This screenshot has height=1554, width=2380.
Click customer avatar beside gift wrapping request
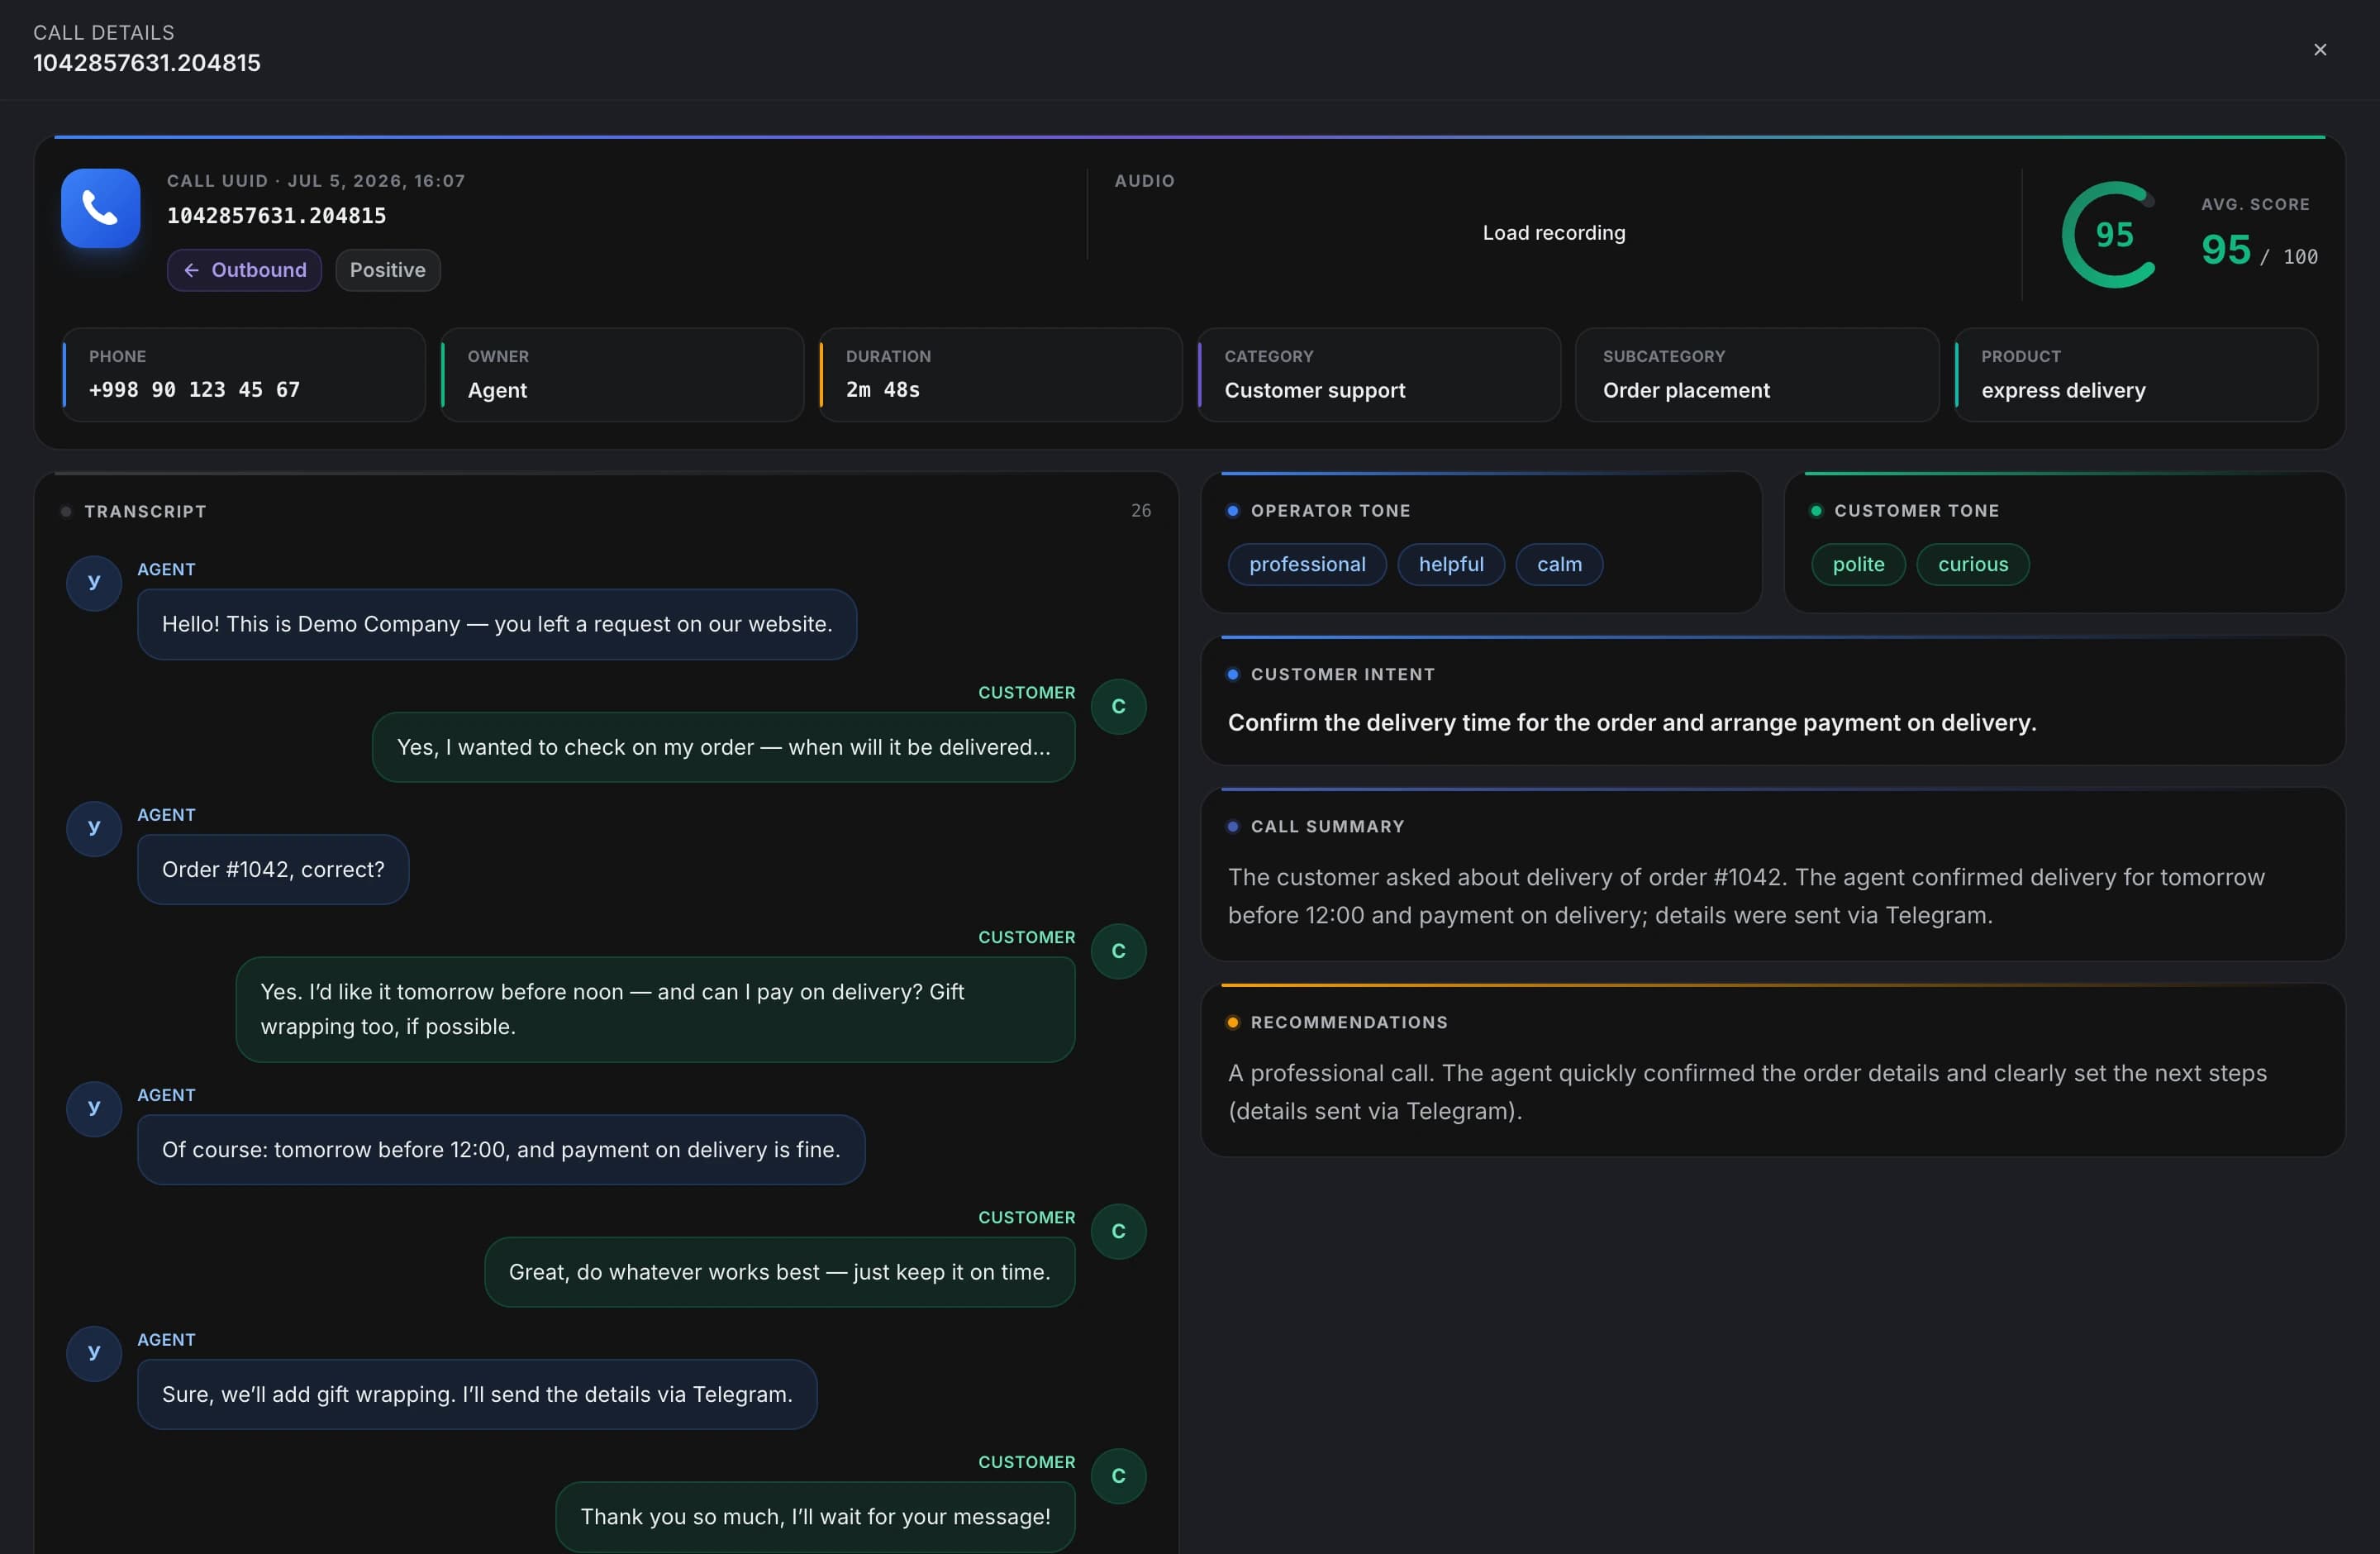click(x=1118, y=952)
